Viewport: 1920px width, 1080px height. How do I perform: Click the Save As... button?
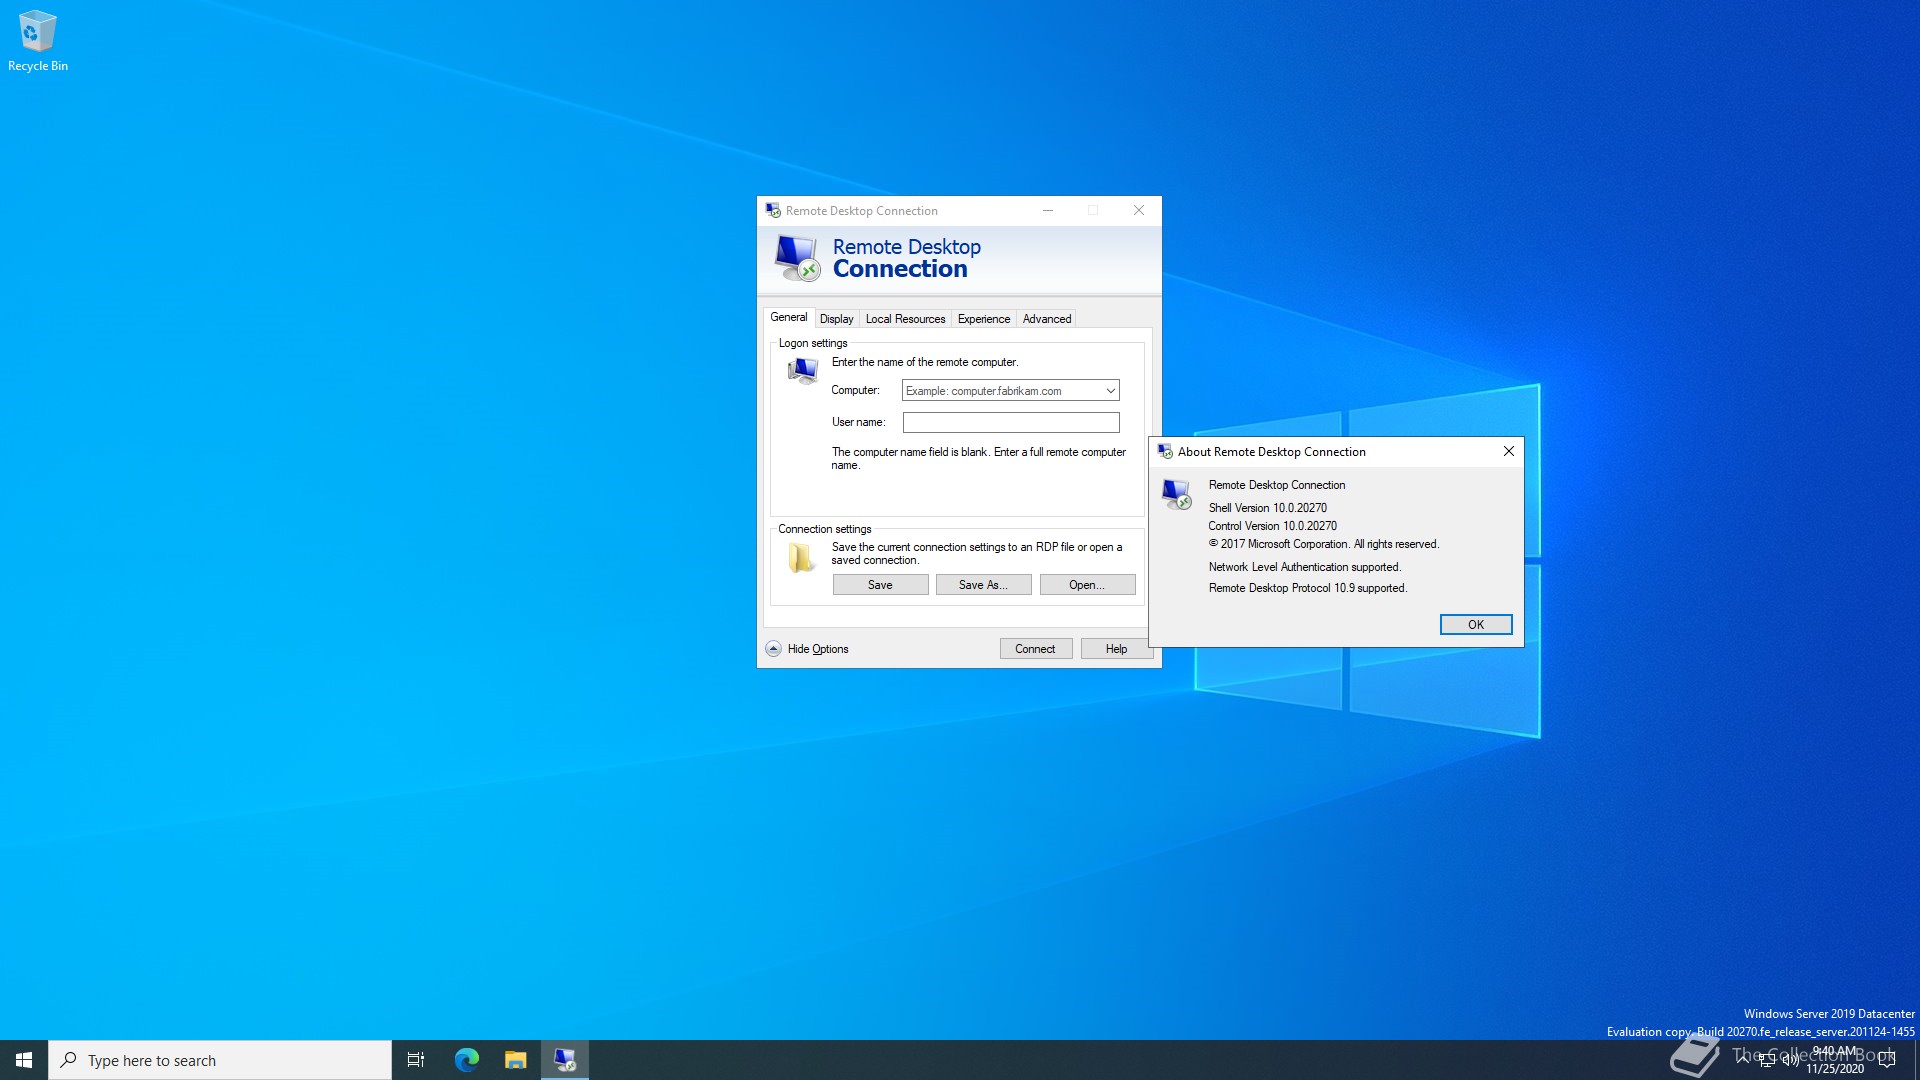click(983, 585)
